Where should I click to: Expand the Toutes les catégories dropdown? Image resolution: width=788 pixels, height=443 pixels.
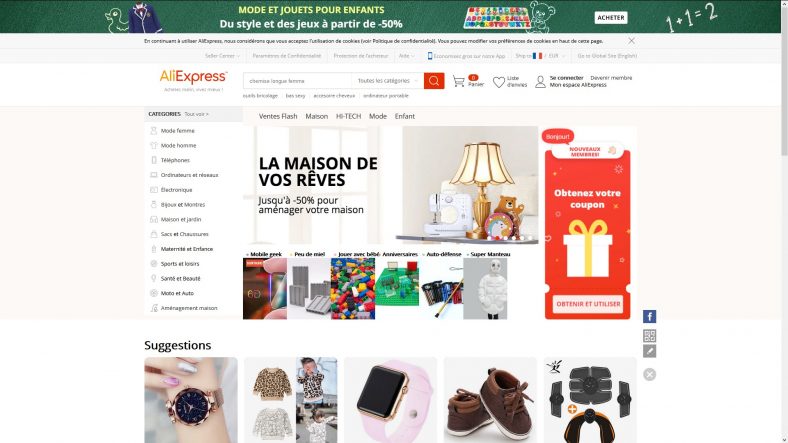click(x=387, y=81)
